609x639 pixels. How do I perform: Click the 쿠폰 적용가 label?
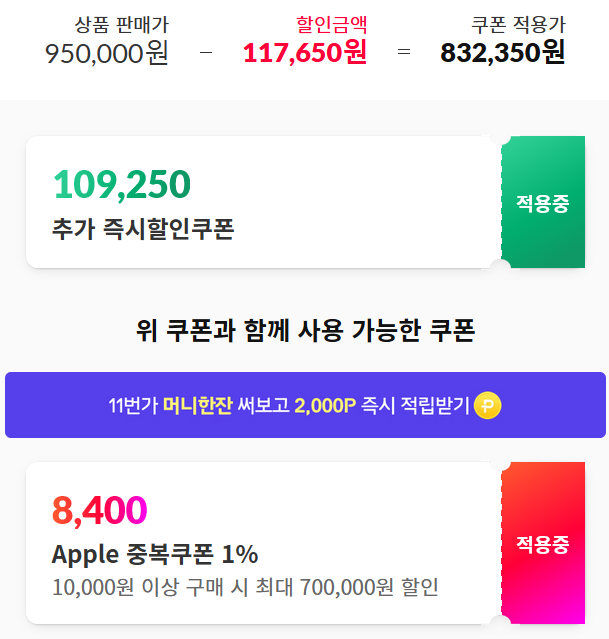(x=519, y=25)
